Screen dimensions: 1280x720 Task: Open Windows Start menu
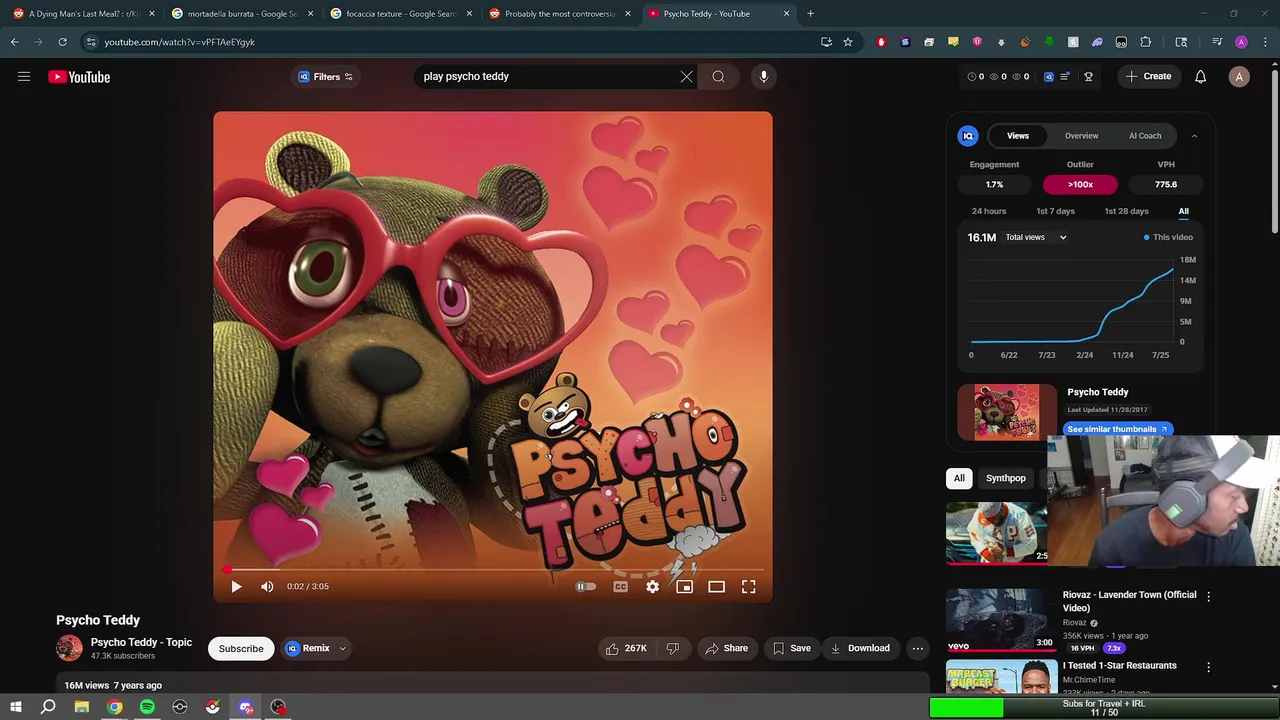[x=16, y=707]
